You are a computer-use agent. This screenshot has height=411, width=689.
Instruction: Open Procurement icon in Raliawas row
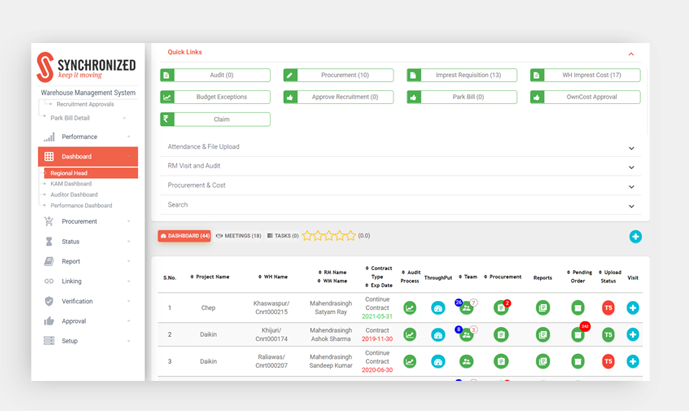click(x=500, y=361)
